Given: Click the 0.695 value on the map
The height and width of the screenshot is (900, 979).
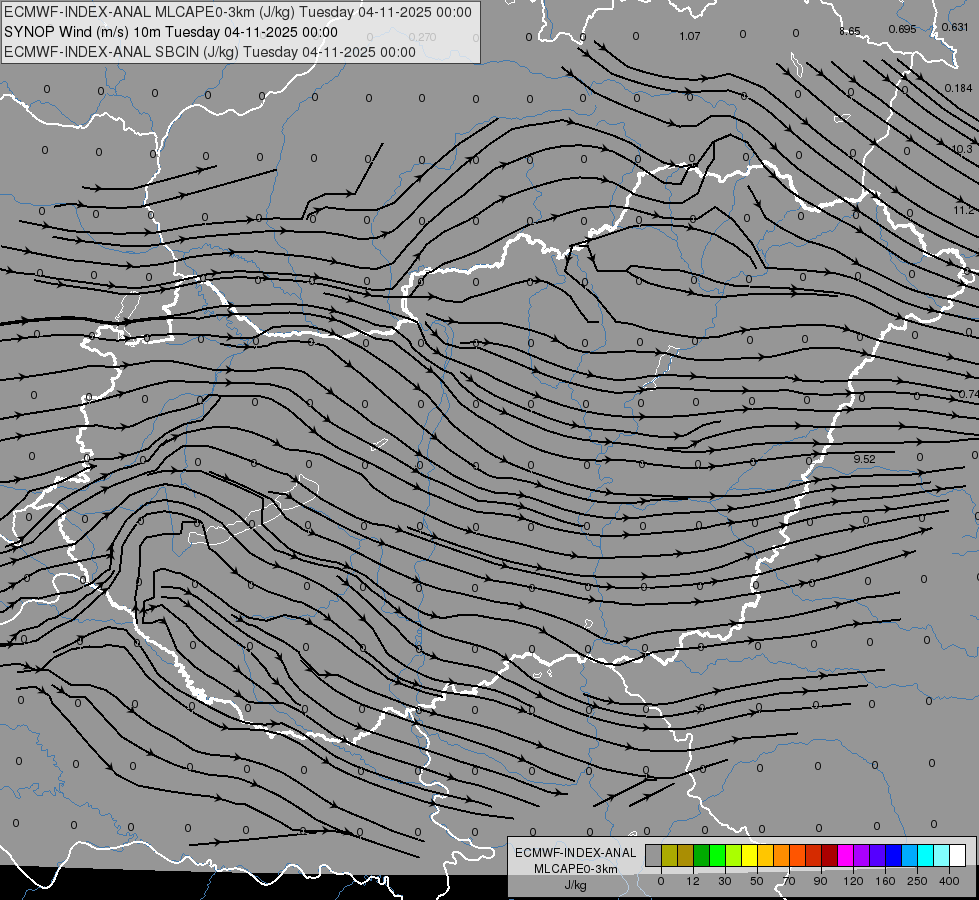Looking at the screenshot, I should [902, 29].
